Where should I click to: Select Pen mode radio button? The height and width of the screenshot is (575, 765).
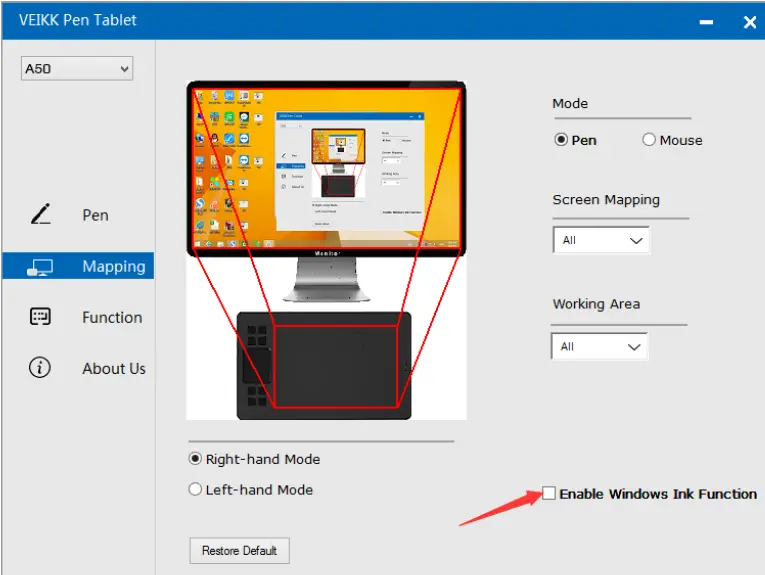[x=562, y=140]
